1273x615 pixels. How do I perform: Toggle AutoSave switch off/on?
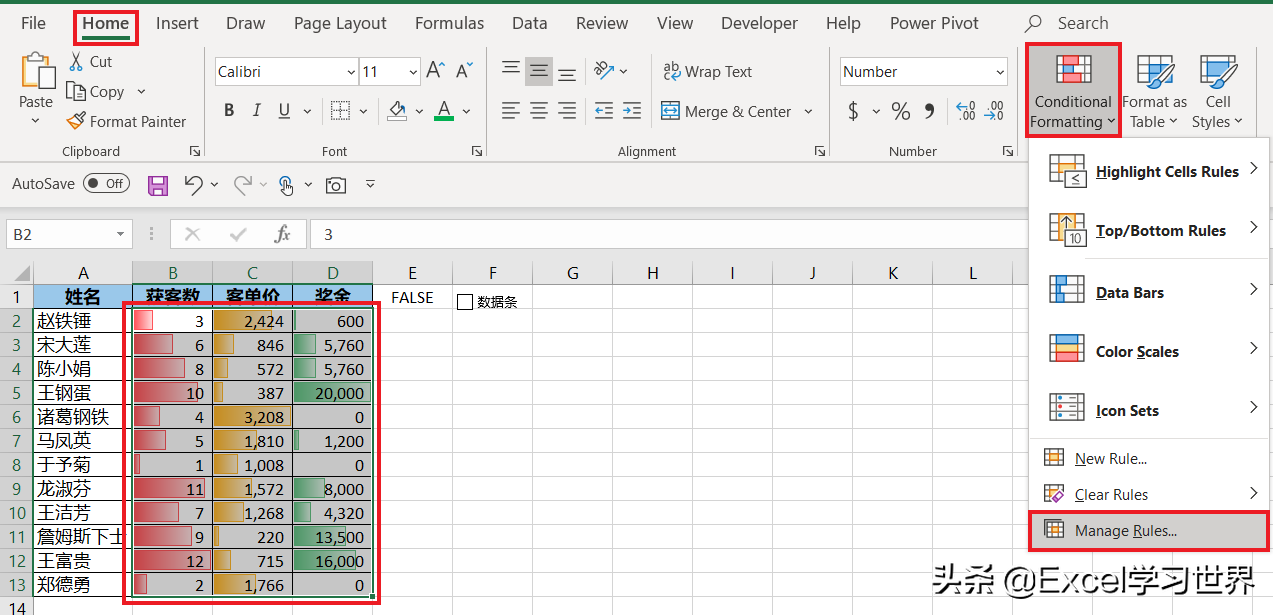pos(106,183)
